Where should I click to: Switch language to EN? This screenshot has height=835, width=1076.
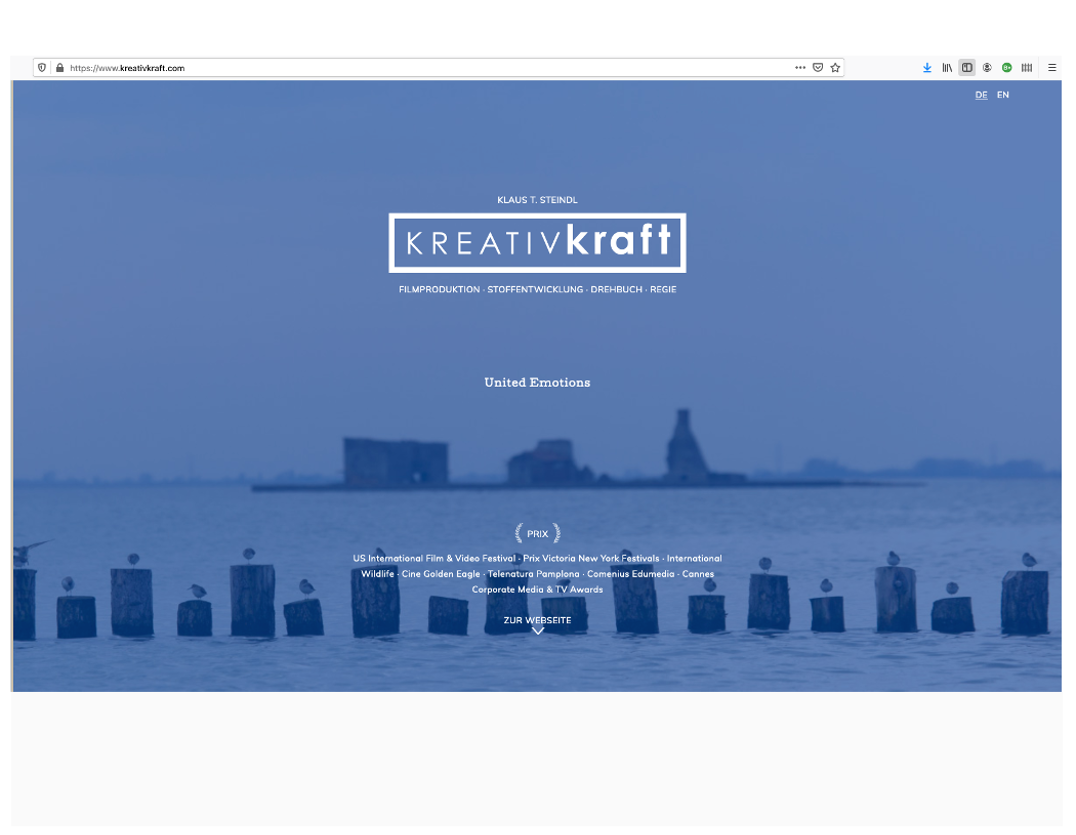pos(1003,95)
